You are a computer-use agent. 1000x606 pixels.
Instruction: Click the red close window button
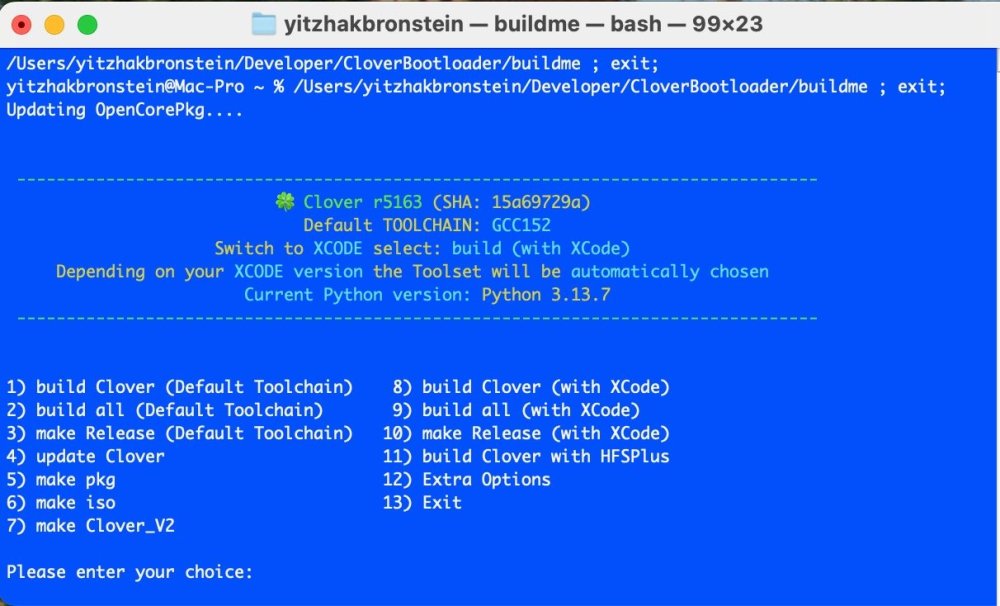[21, 25]
